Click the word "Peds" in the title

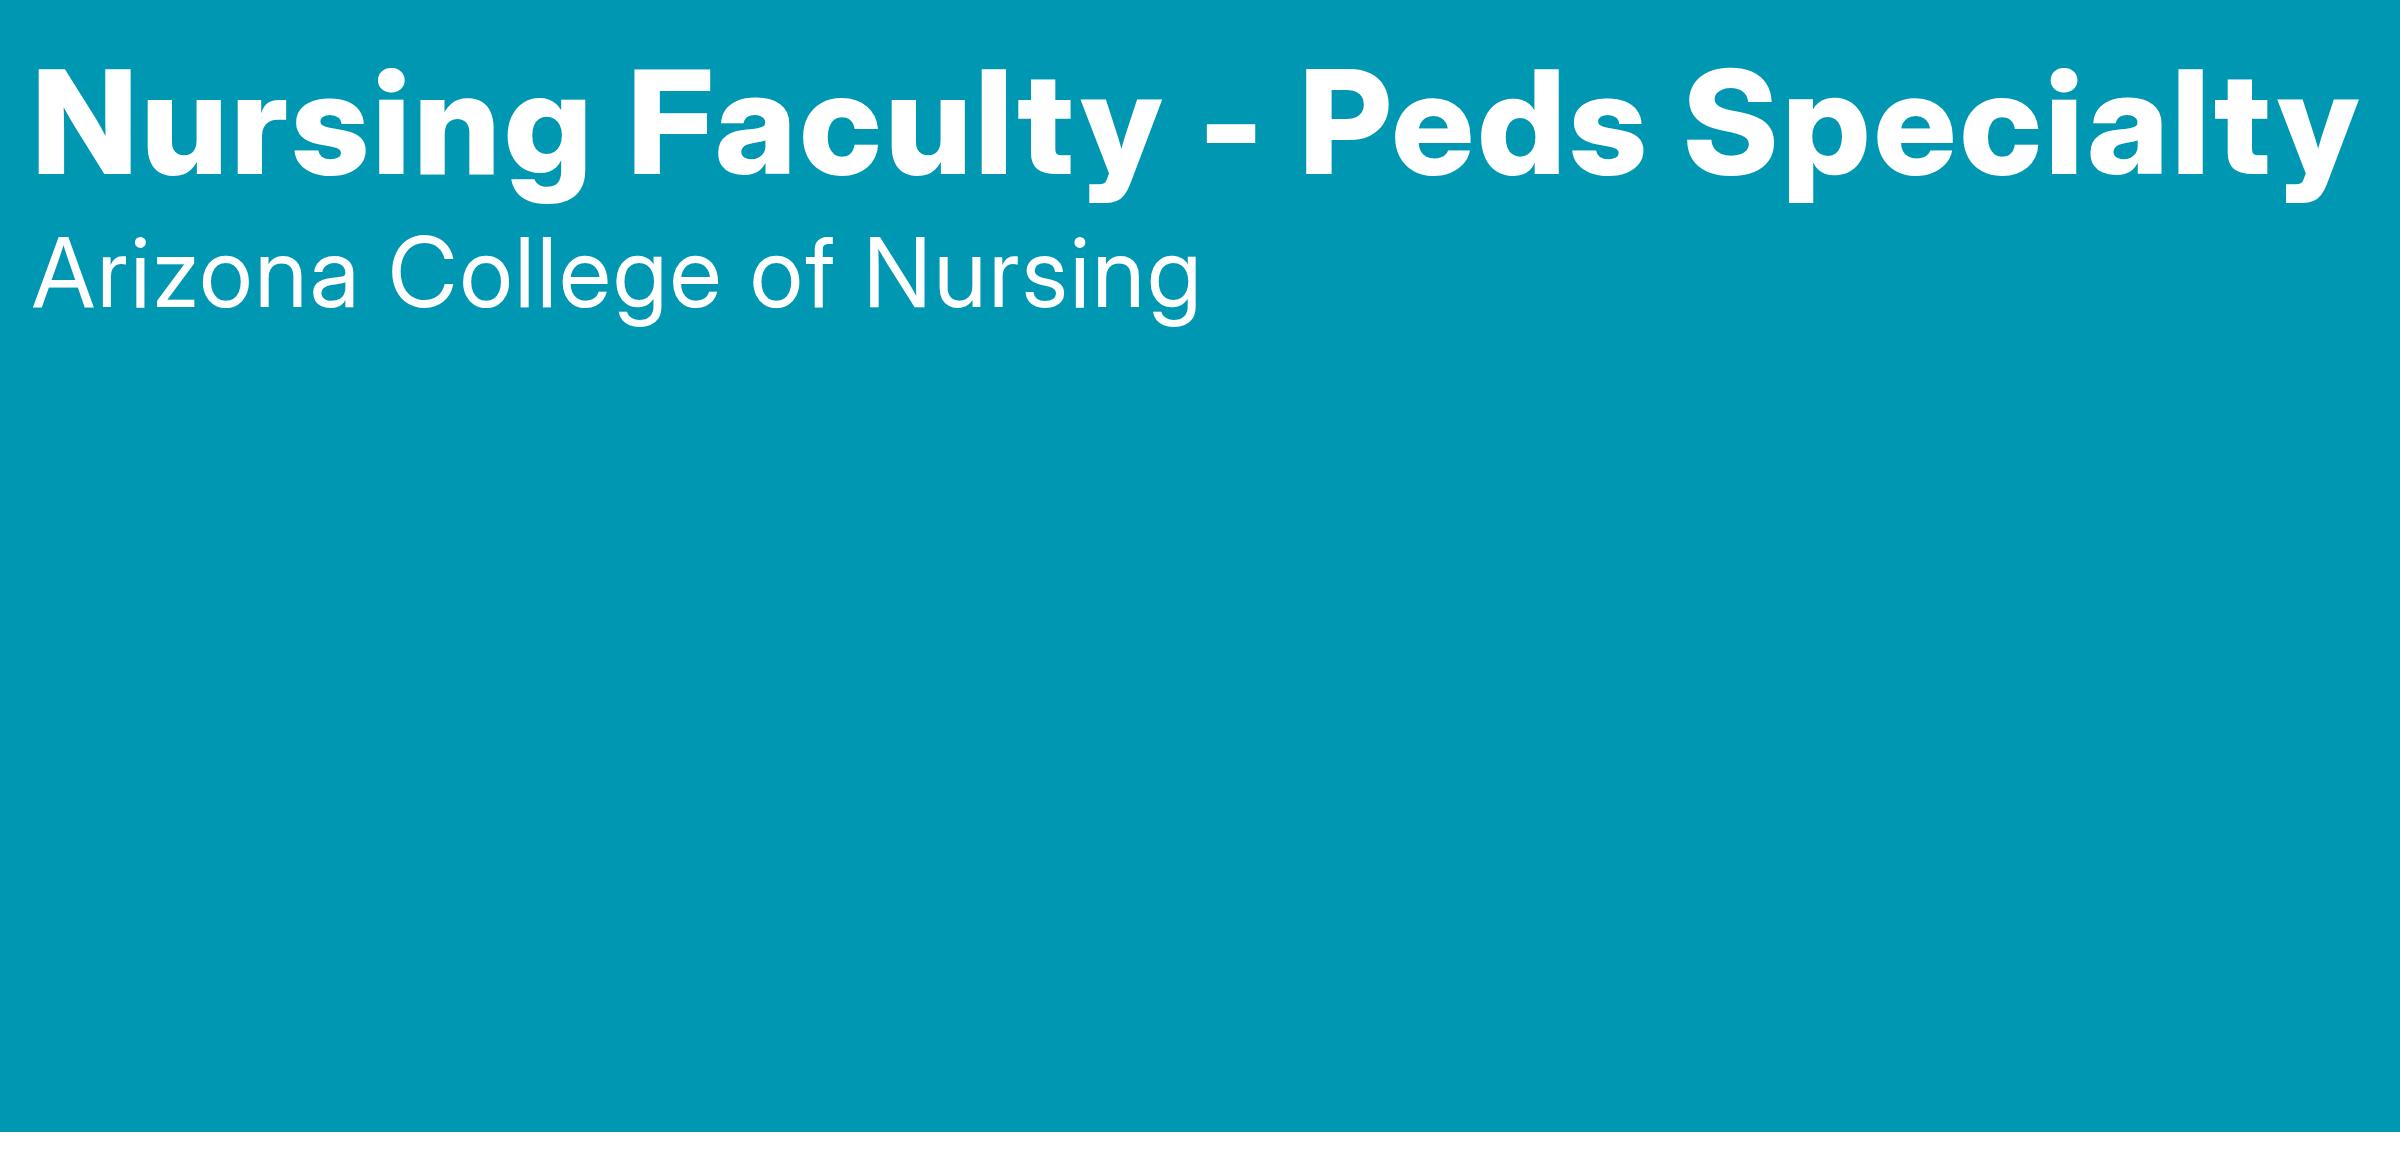click(1470, 127)
